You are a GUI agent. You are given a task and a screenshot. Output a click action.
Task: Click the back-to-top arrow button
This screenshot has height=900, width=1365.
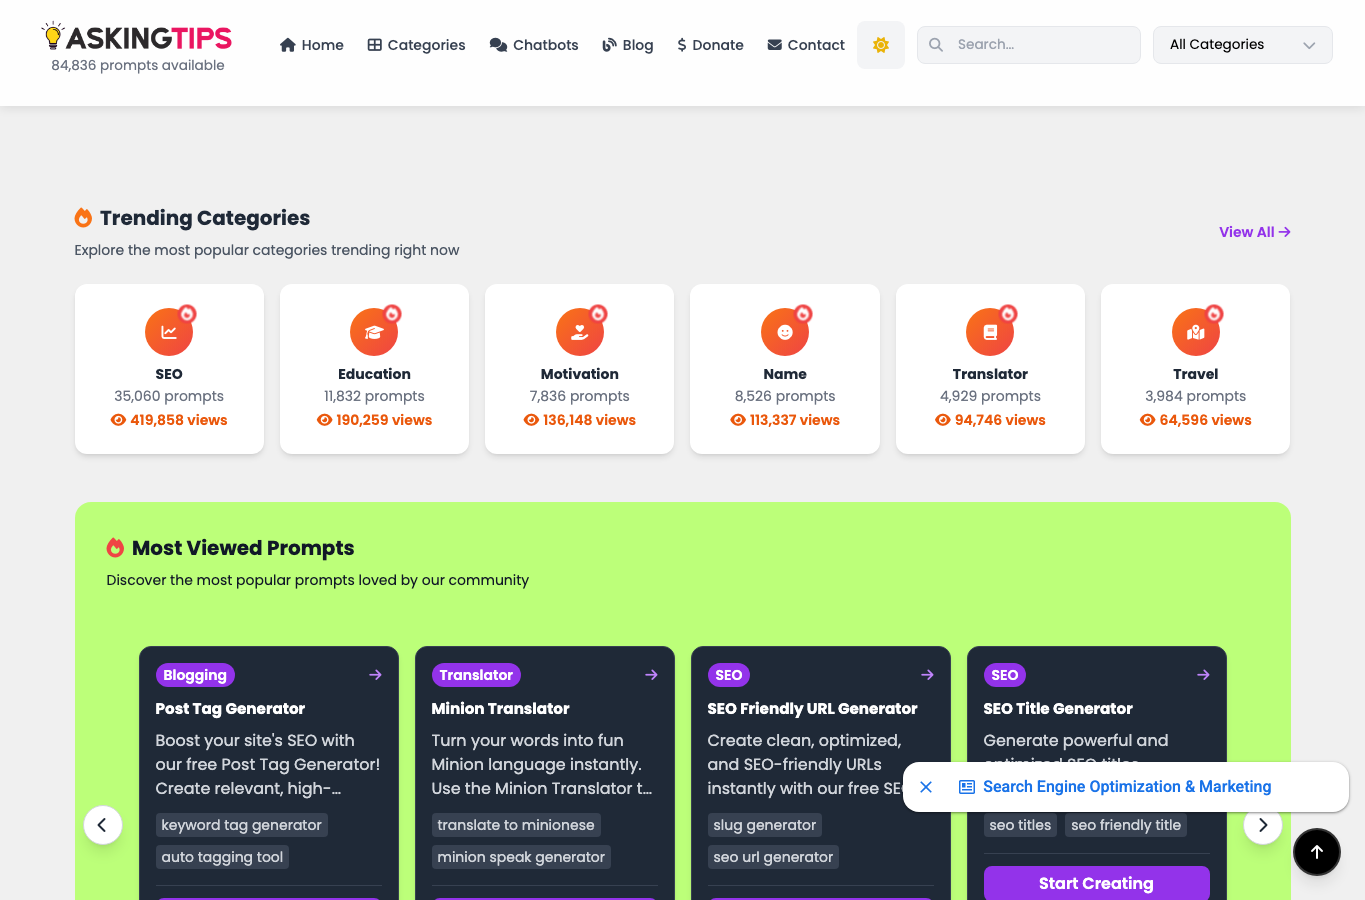click(x=1317, y=852)
